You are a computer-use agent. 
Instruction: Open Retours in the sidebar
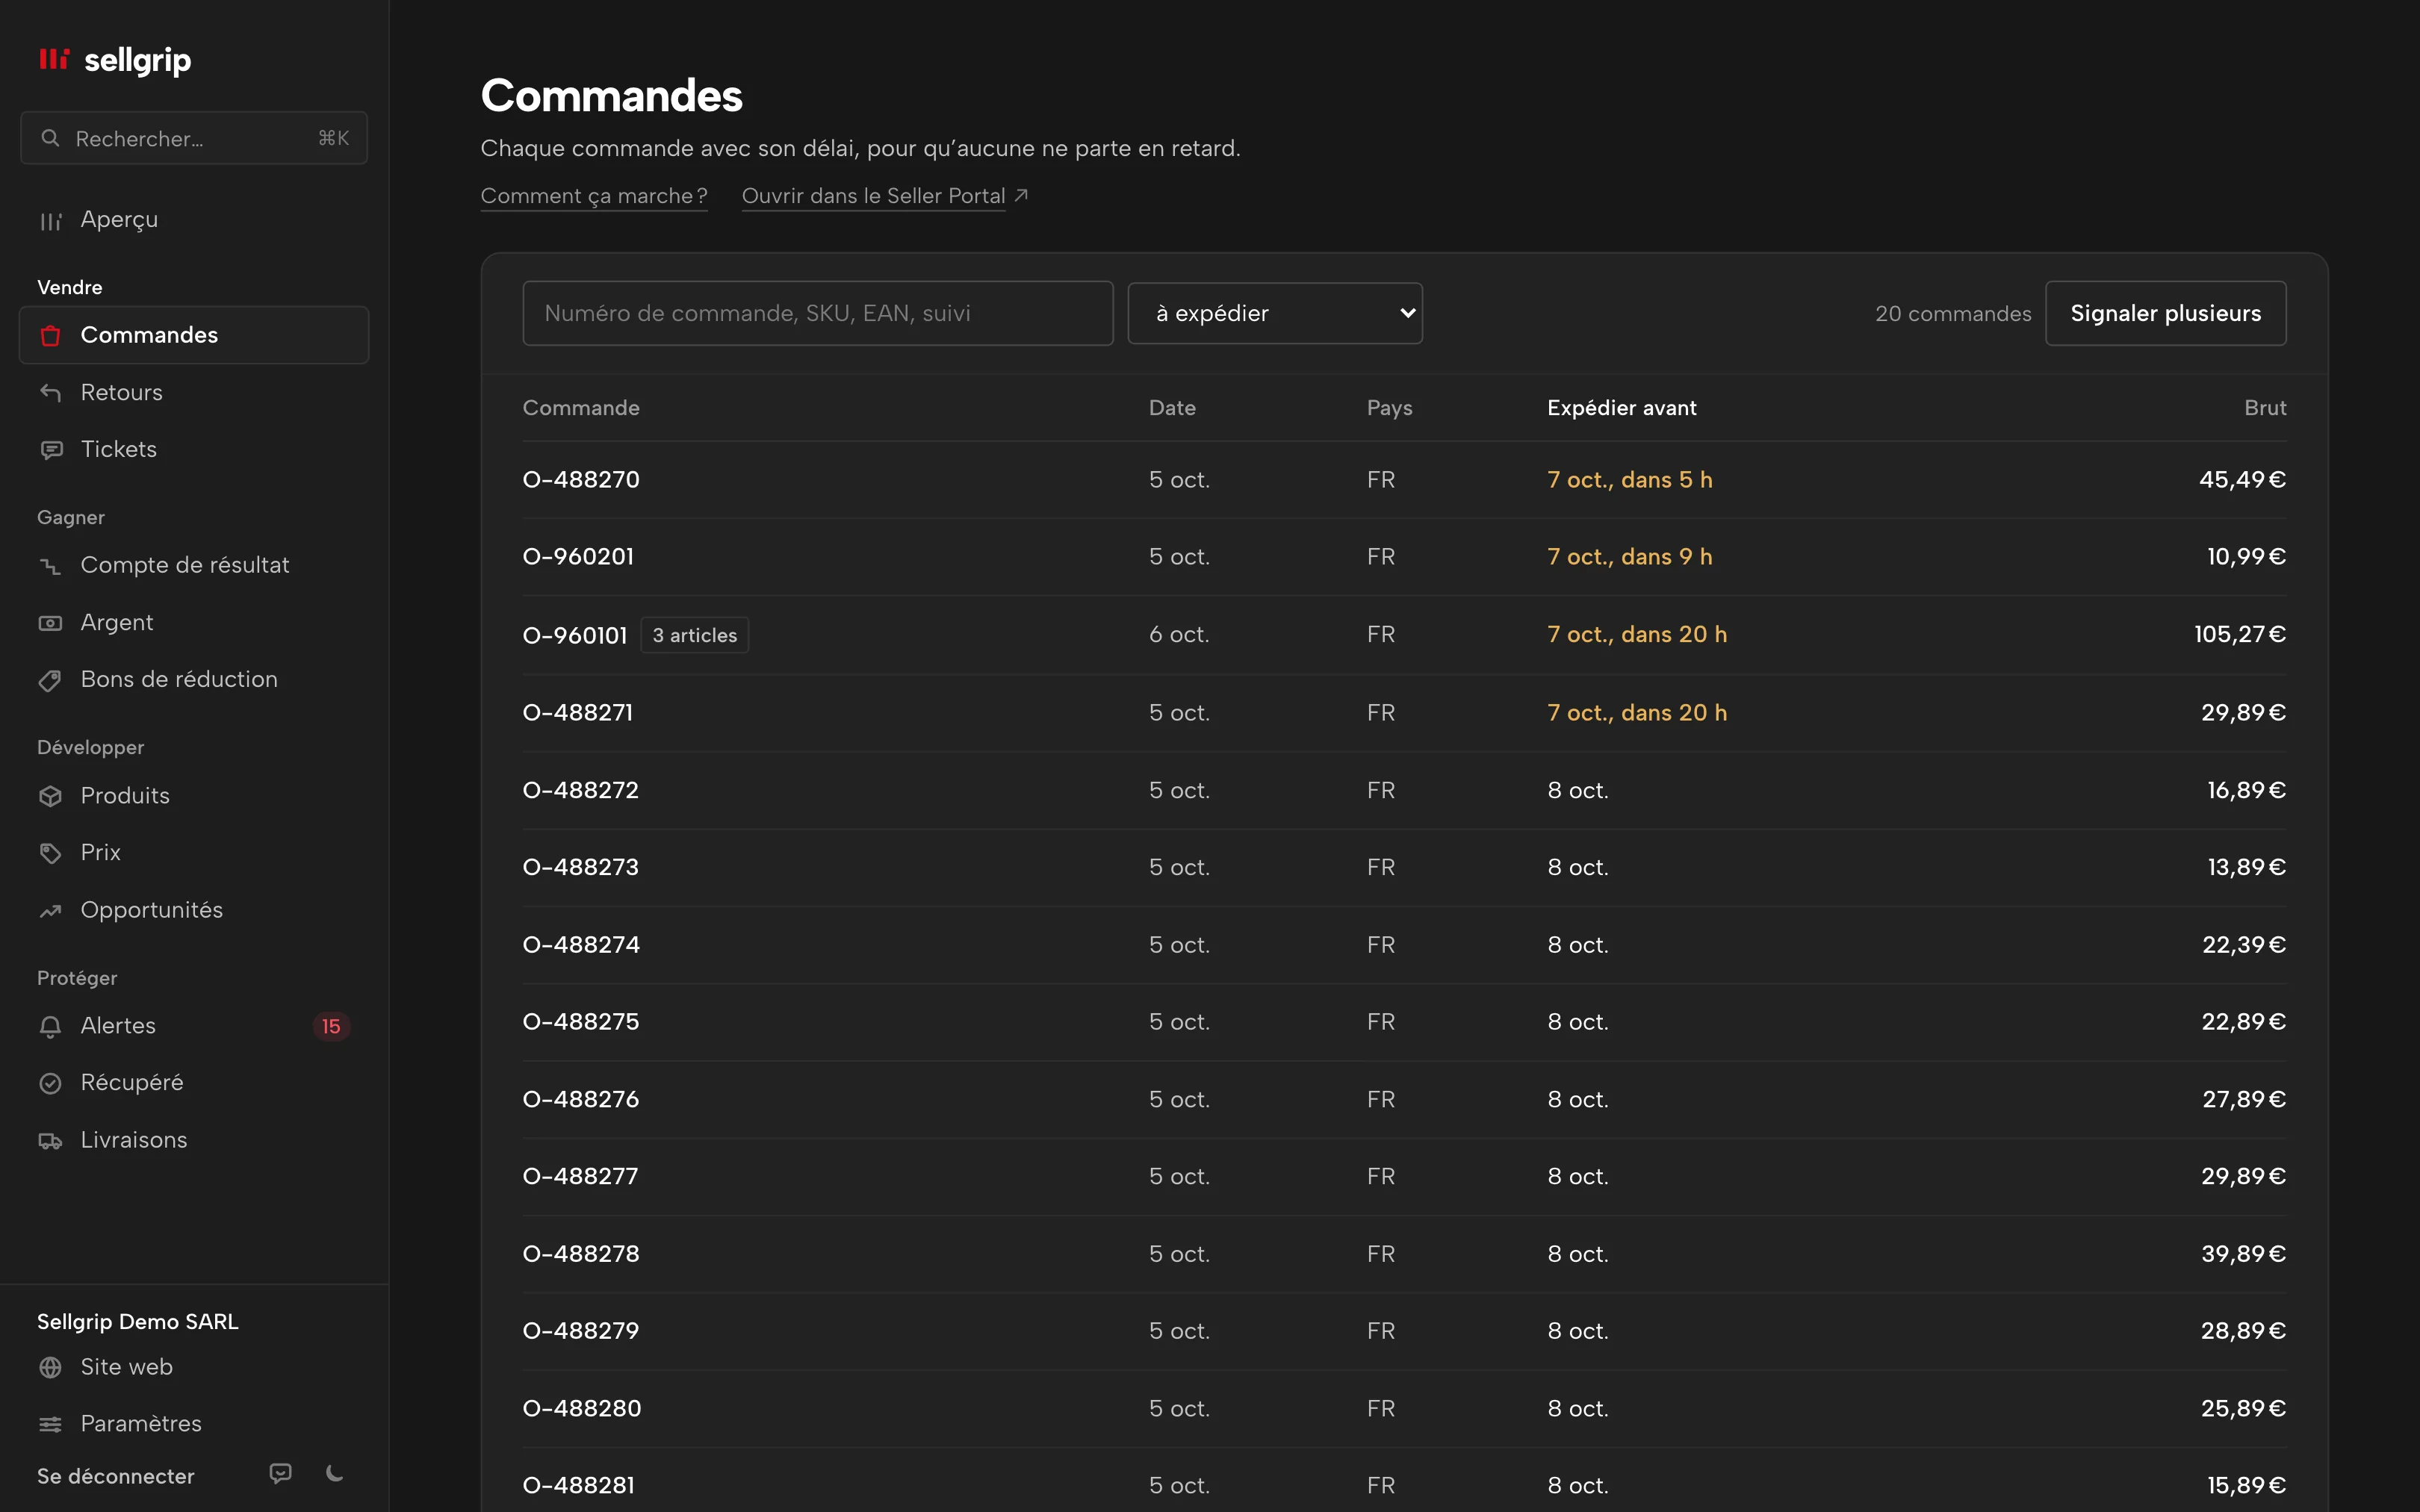(194, 392)
